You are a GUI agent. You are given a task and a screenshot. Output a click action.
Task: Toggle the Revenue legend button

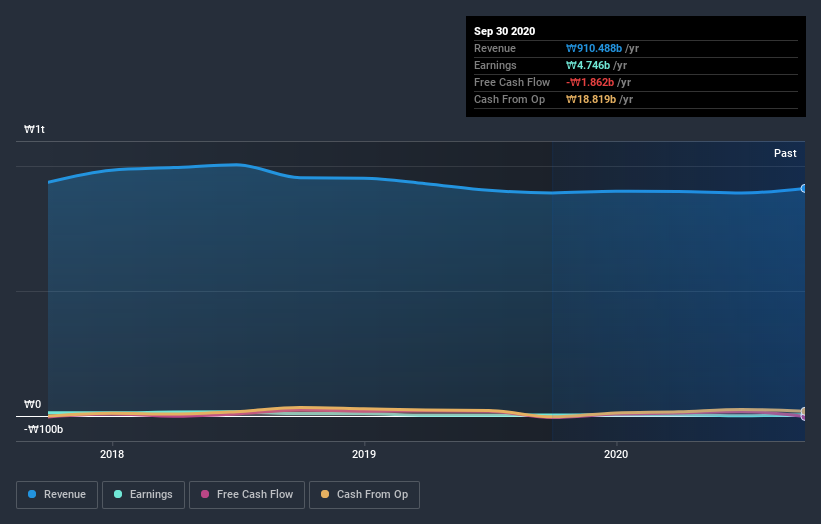pos(57,495)
